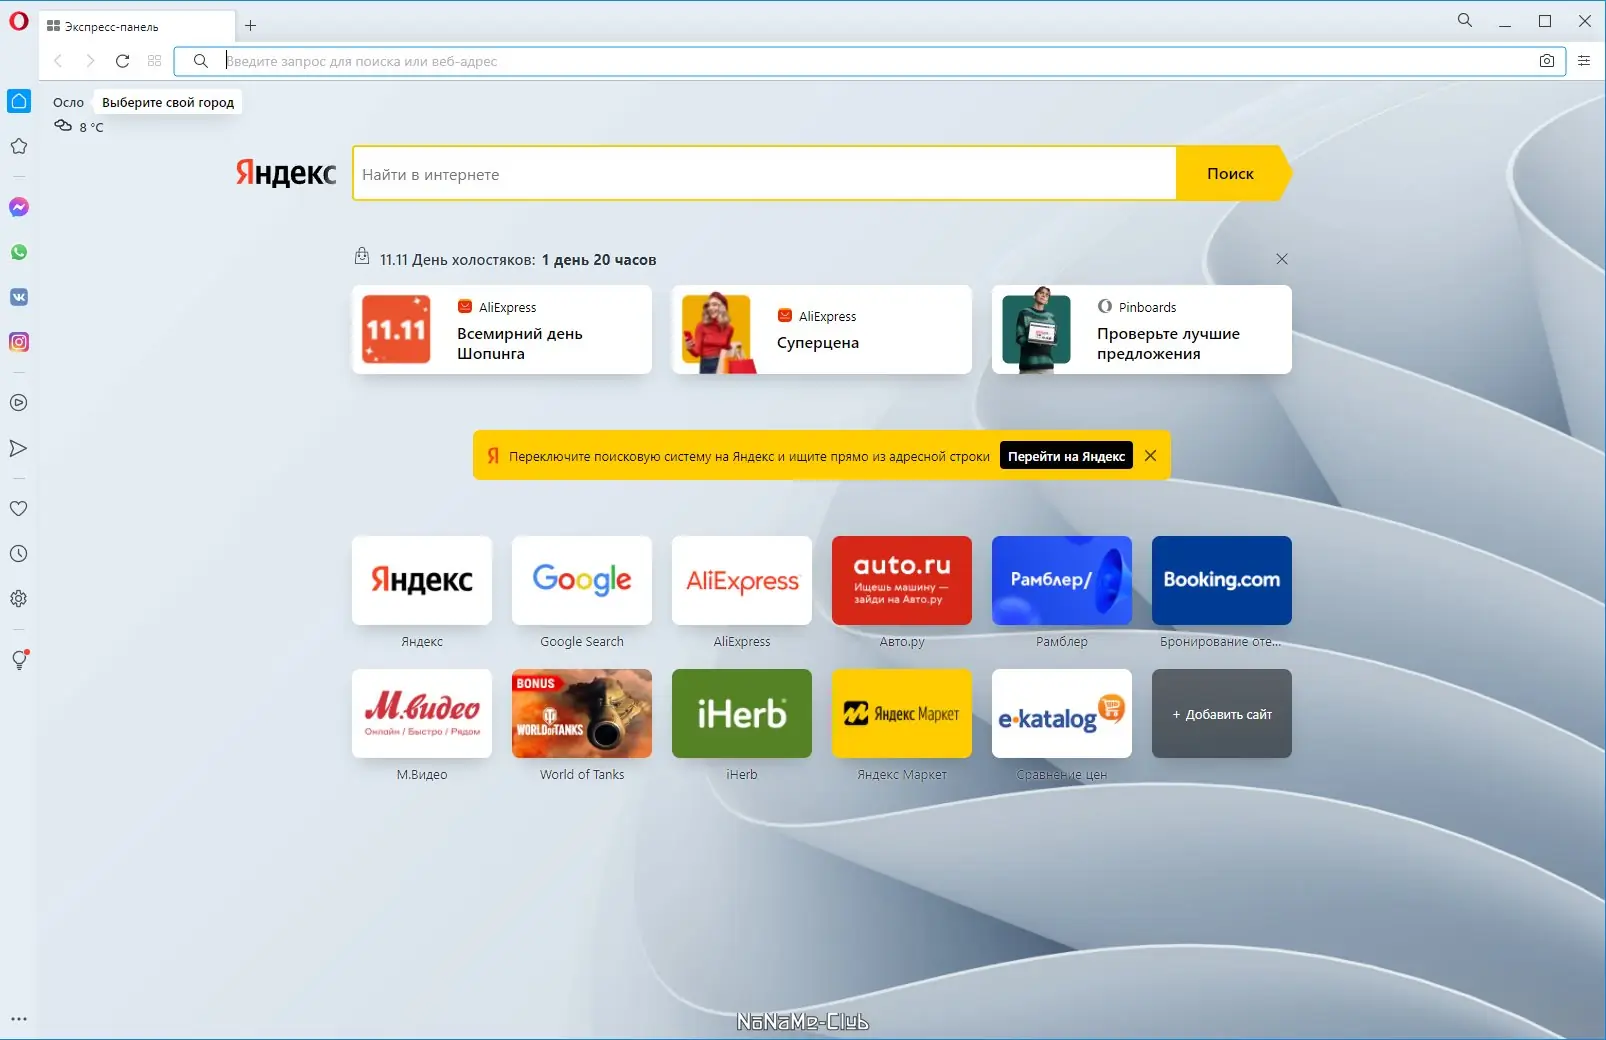The image size is (1606, 1040).
Task: Open the Яндекс speed dial tile
Action: pos(422,581)
